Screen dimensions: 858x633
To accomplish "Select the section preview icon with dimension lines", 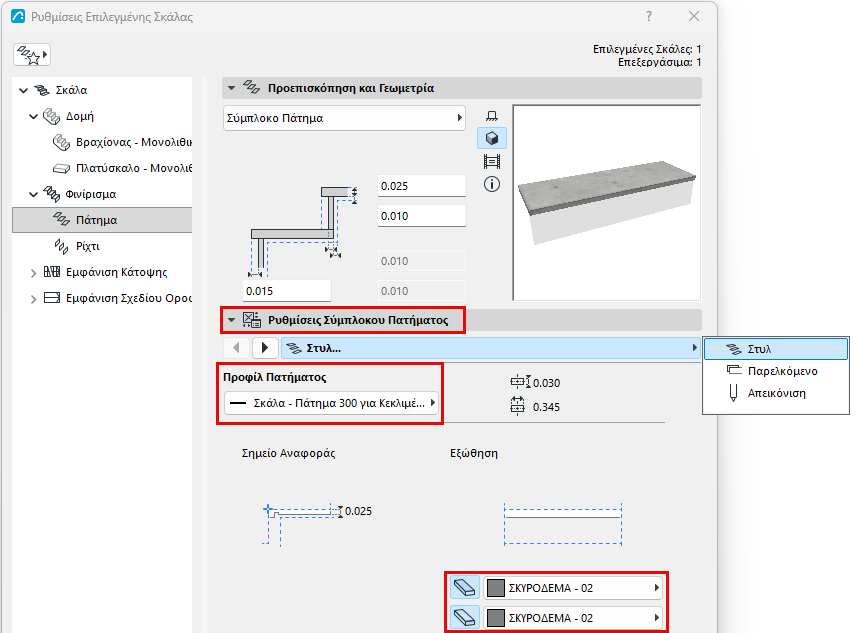I will click(x=491, y=161).
